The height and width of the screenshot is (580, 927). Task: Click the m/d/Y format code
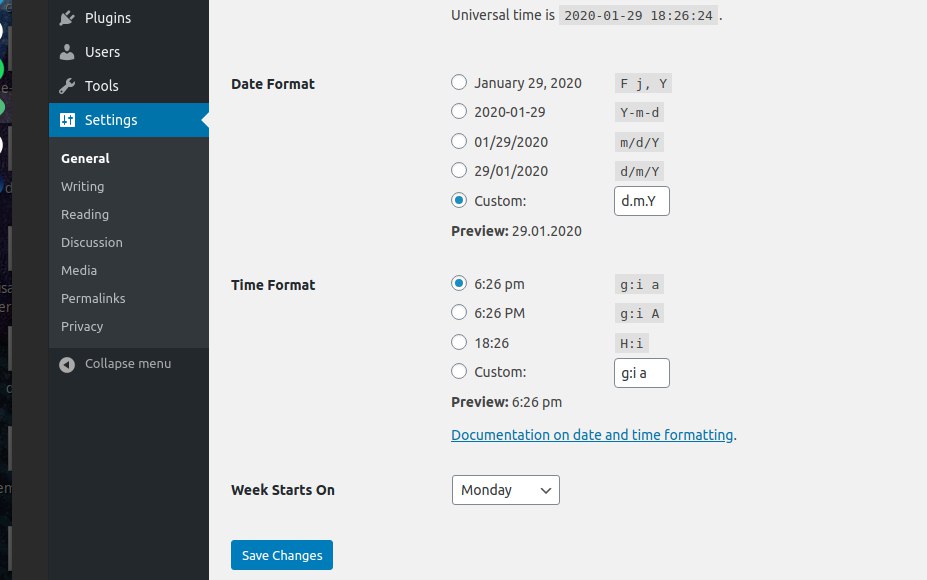pyautogui.click(x=639, y=142)
